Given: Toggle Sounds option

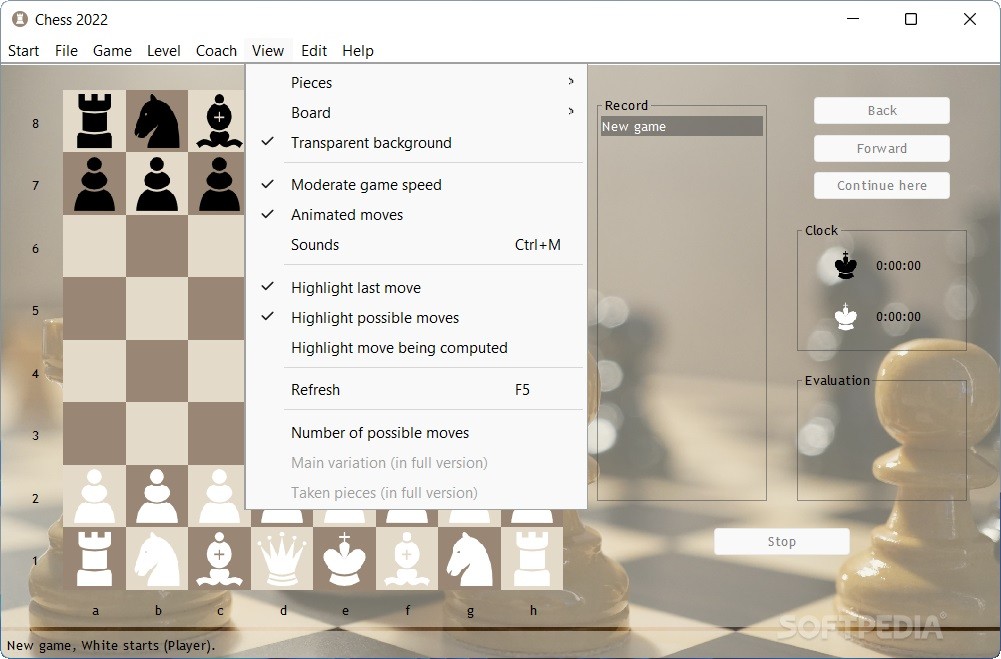Looking at the screenshot, I should coord(416,245).
